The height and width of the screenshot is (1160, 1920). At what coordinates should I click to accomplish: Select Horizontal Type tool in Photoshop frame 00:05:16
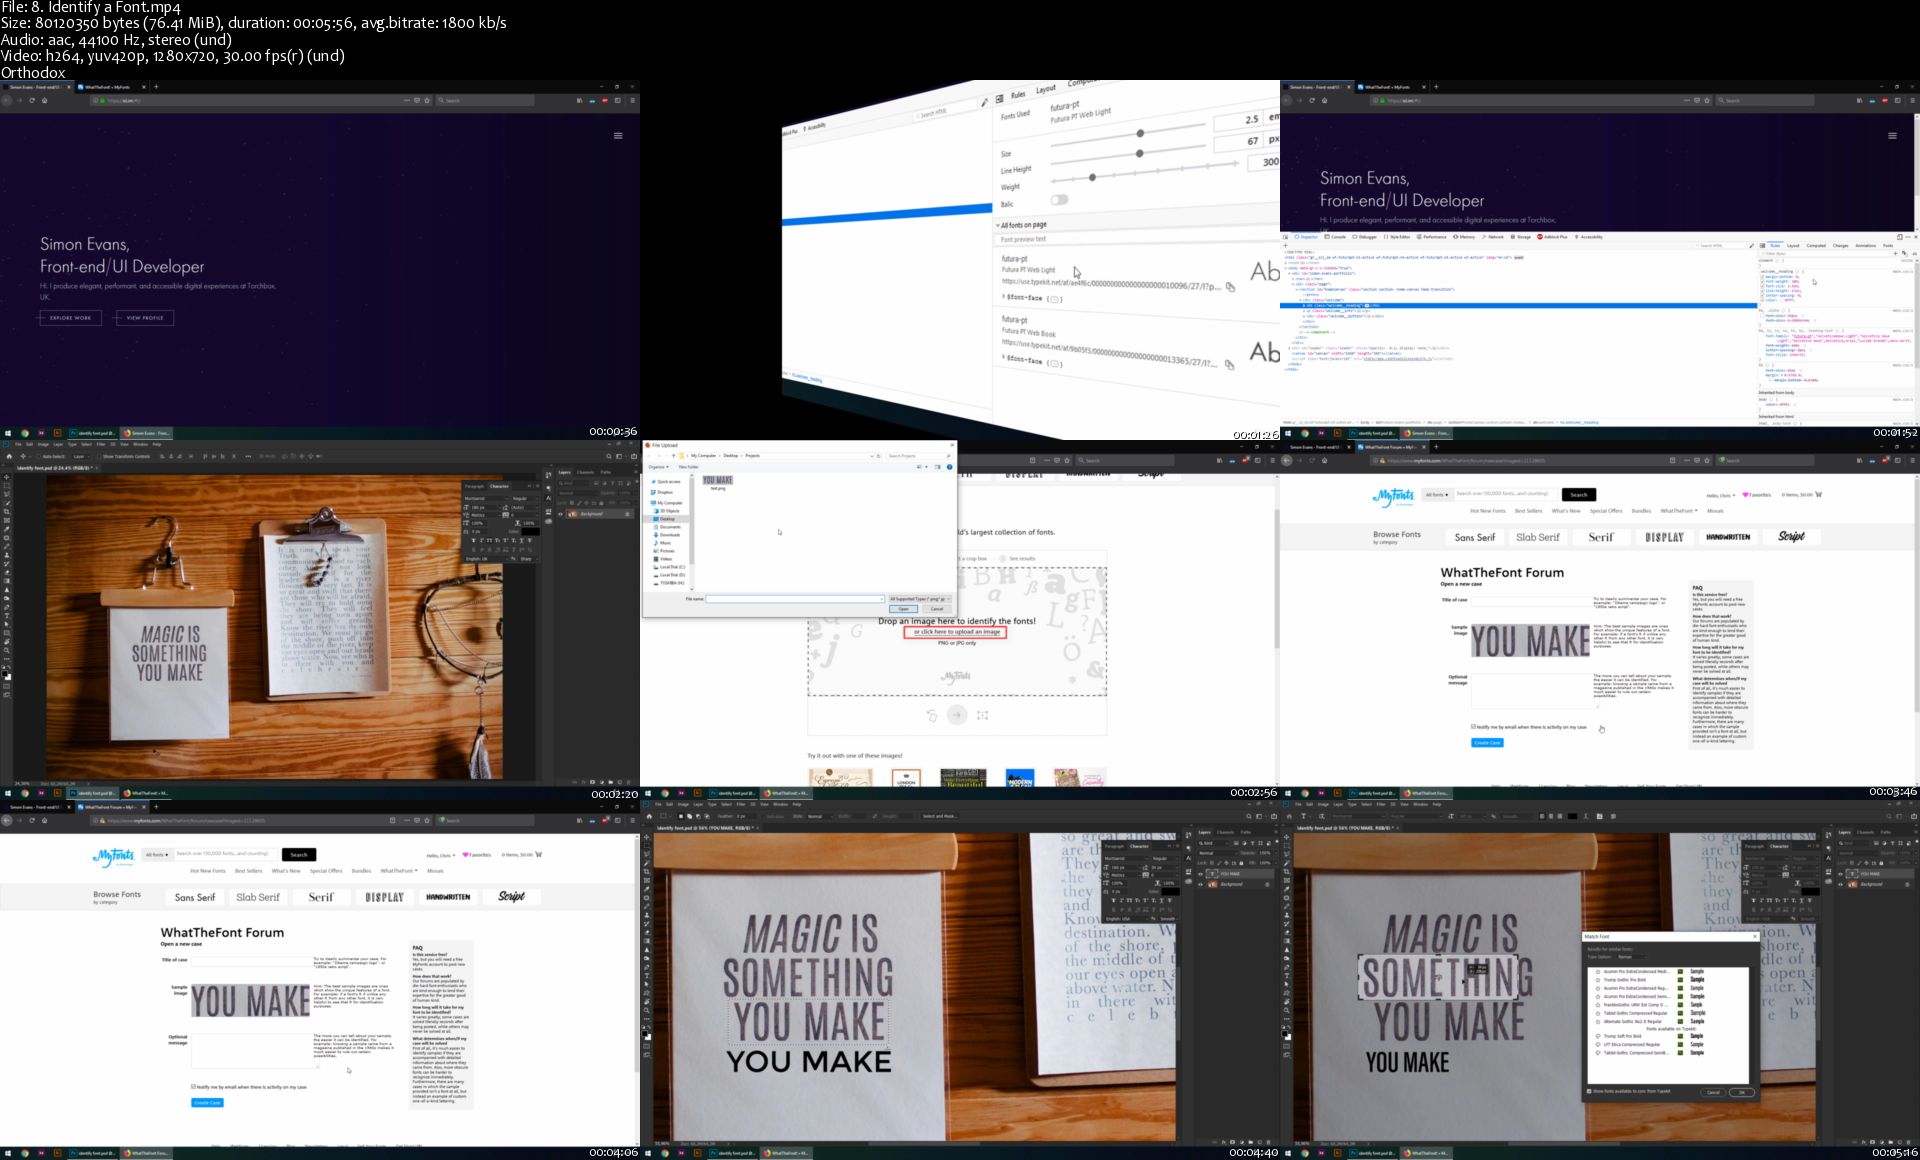[x=1286, y=976]
